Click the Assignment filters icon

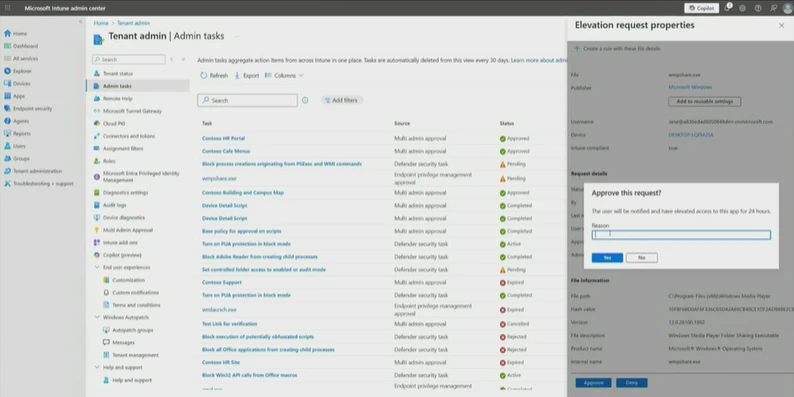(x=97, y=148)
